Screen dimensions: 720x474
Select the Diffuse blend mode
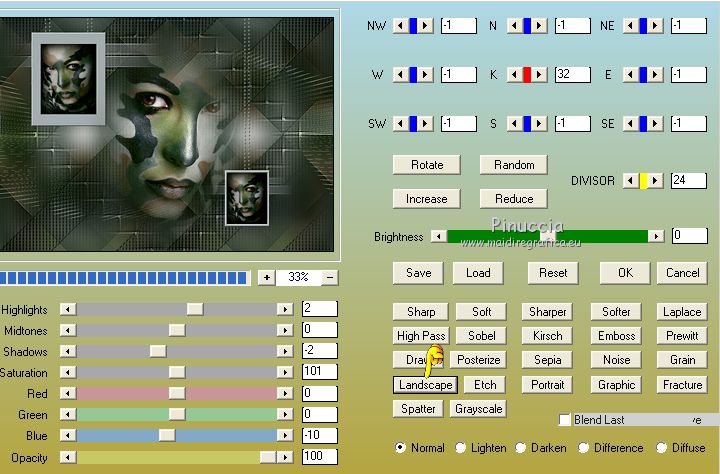pyautogui.click(x=661, y=447)
